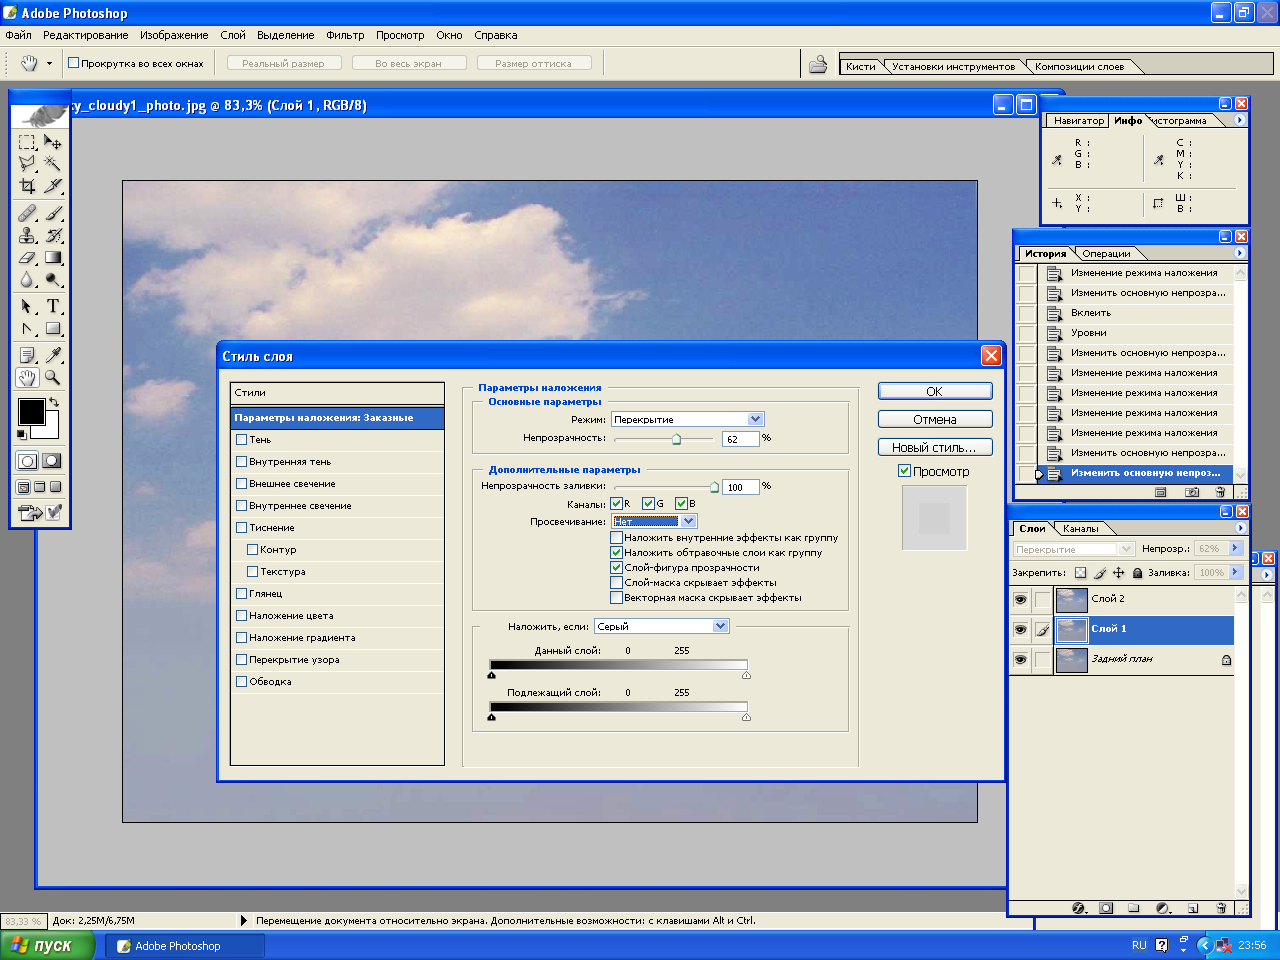This screenshot has height=960, width=1280.
Task: Click the fill opacity value field showing 100
Action: click(740, 487)
